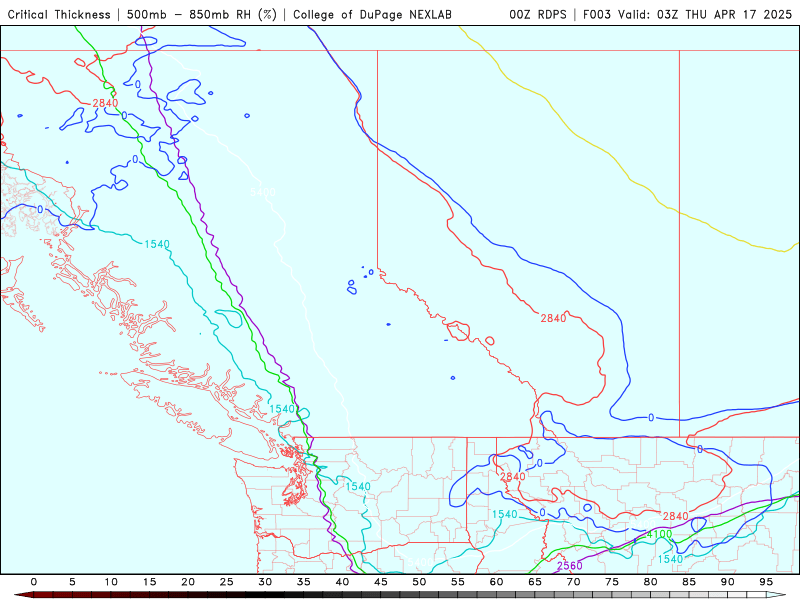This screenshot has height=600, width=800.
Task: Click the colorbar label "25"
Action: pyautogui.click(x=227, y=582)
